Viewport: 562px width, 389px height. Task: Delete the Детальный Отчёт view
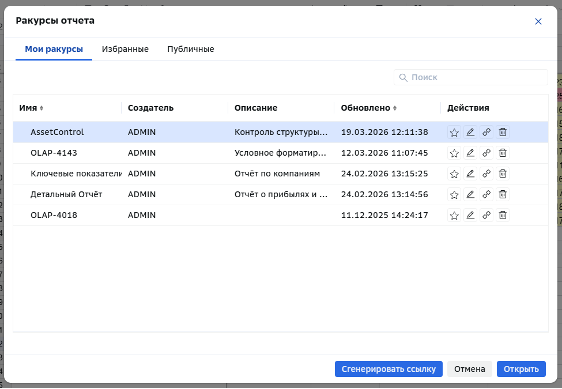[503, 194]
